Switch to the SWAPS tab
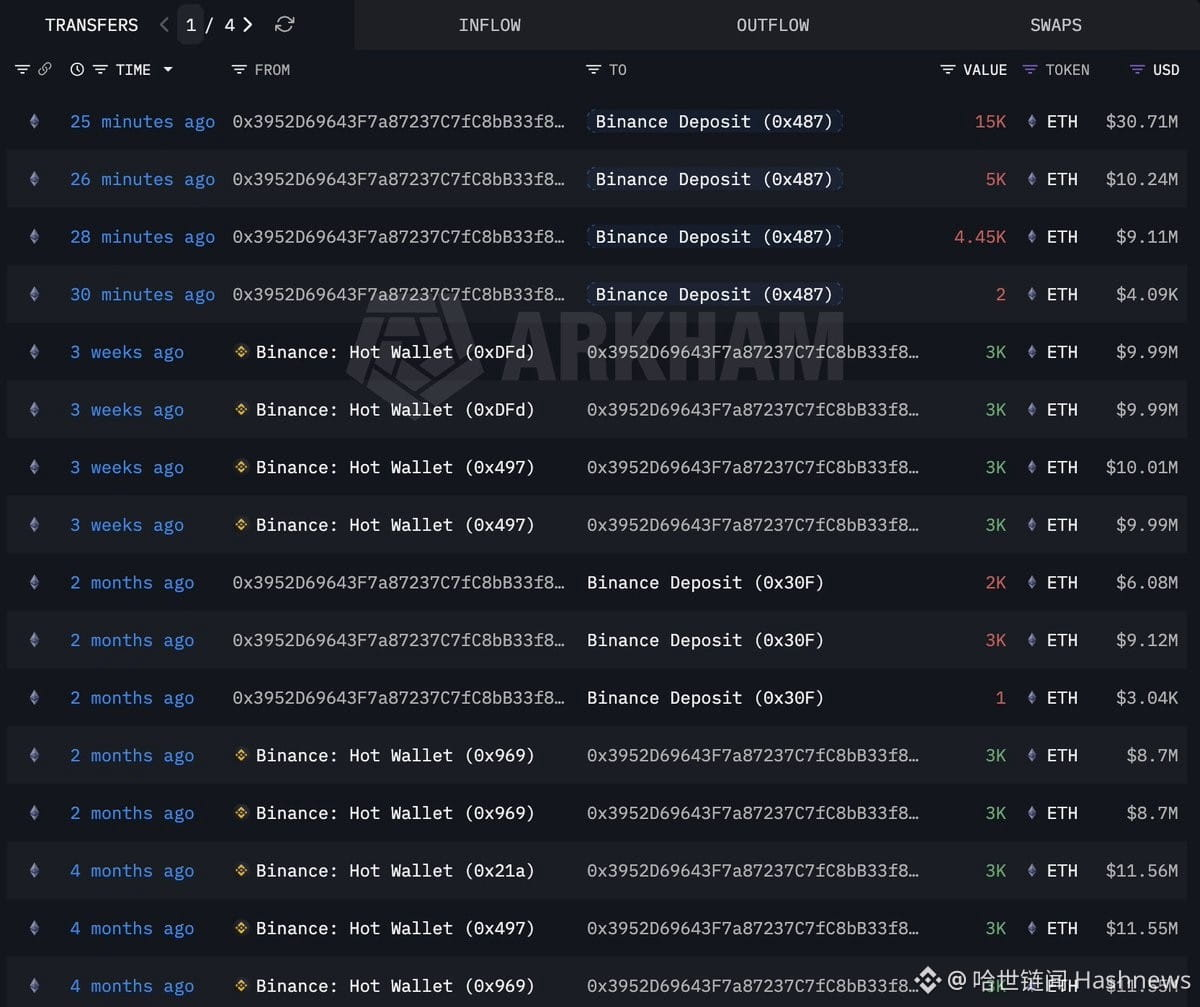Viewport: 1200px width, 1007px height. point(1056,25)
